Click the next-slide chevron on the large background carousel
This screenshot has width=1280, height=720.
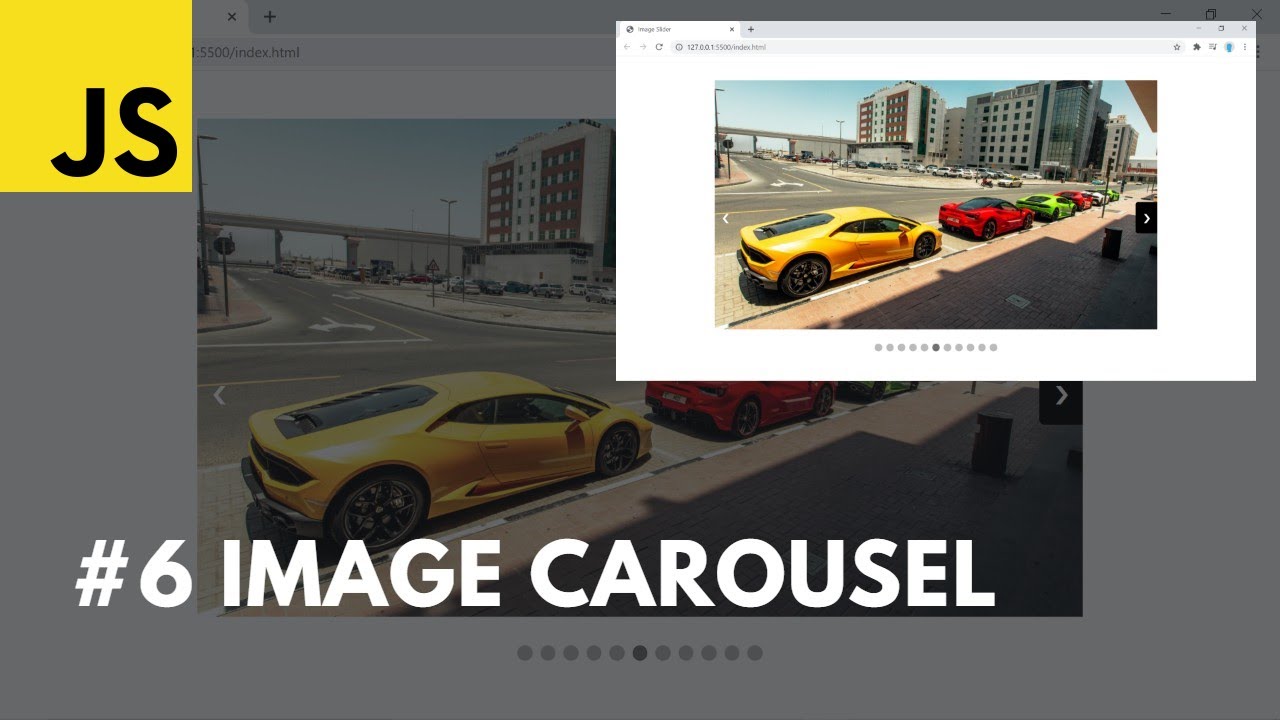click(x=1061, y=396)
